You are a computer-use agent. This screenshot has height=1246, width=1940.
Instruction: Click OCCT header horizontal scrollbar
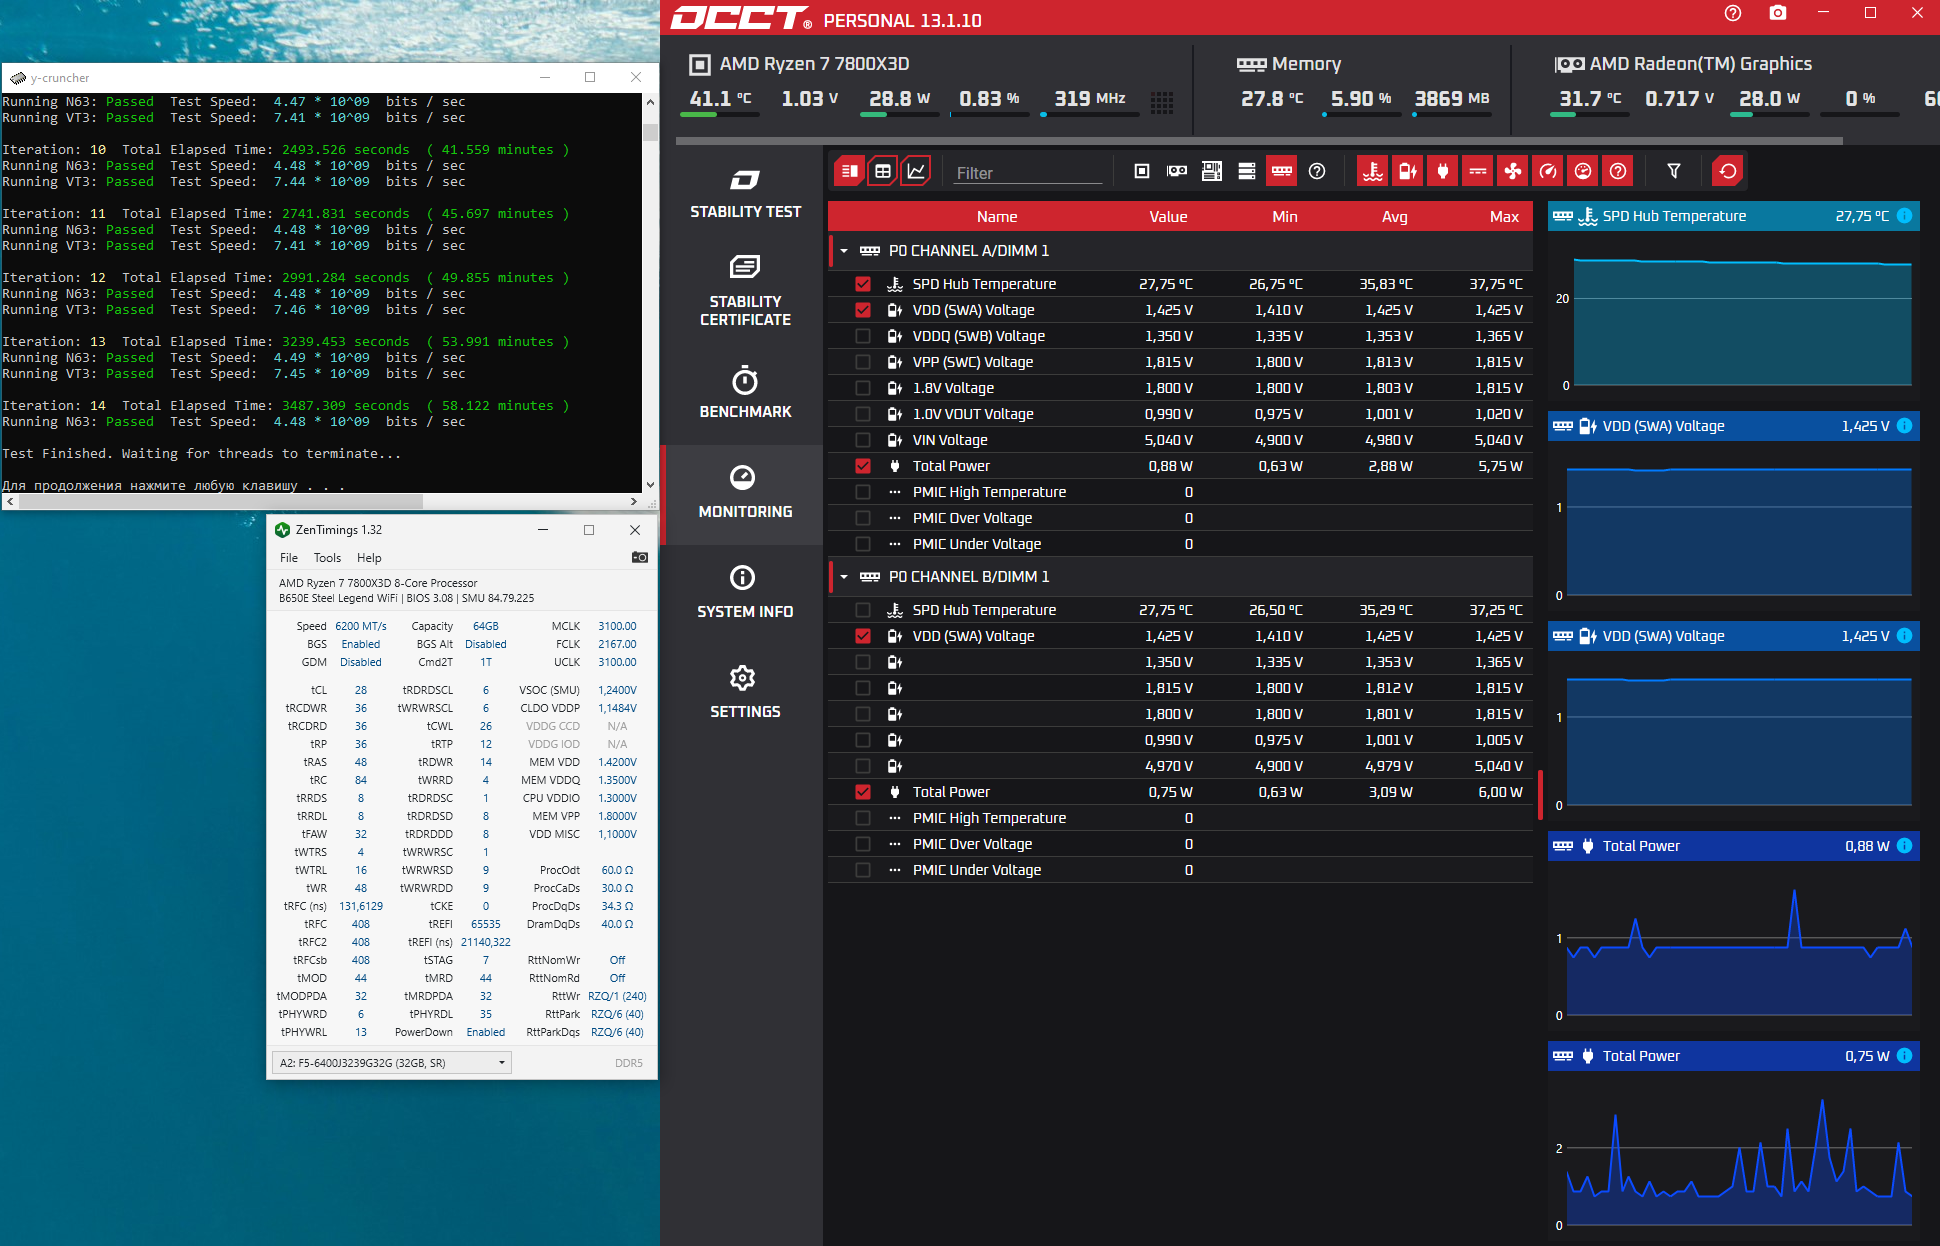point(1259,141)
